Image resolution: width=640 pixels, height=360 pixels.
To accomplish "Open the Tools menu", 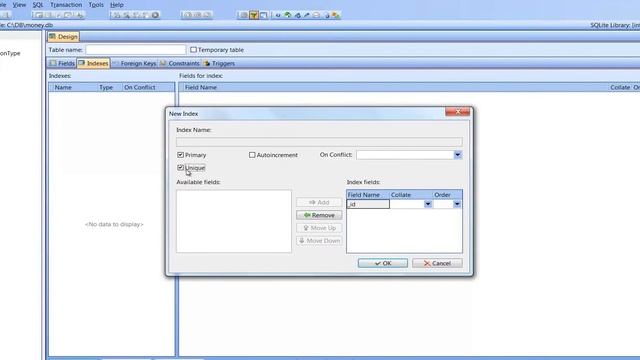I will click(x=96, y=5).
